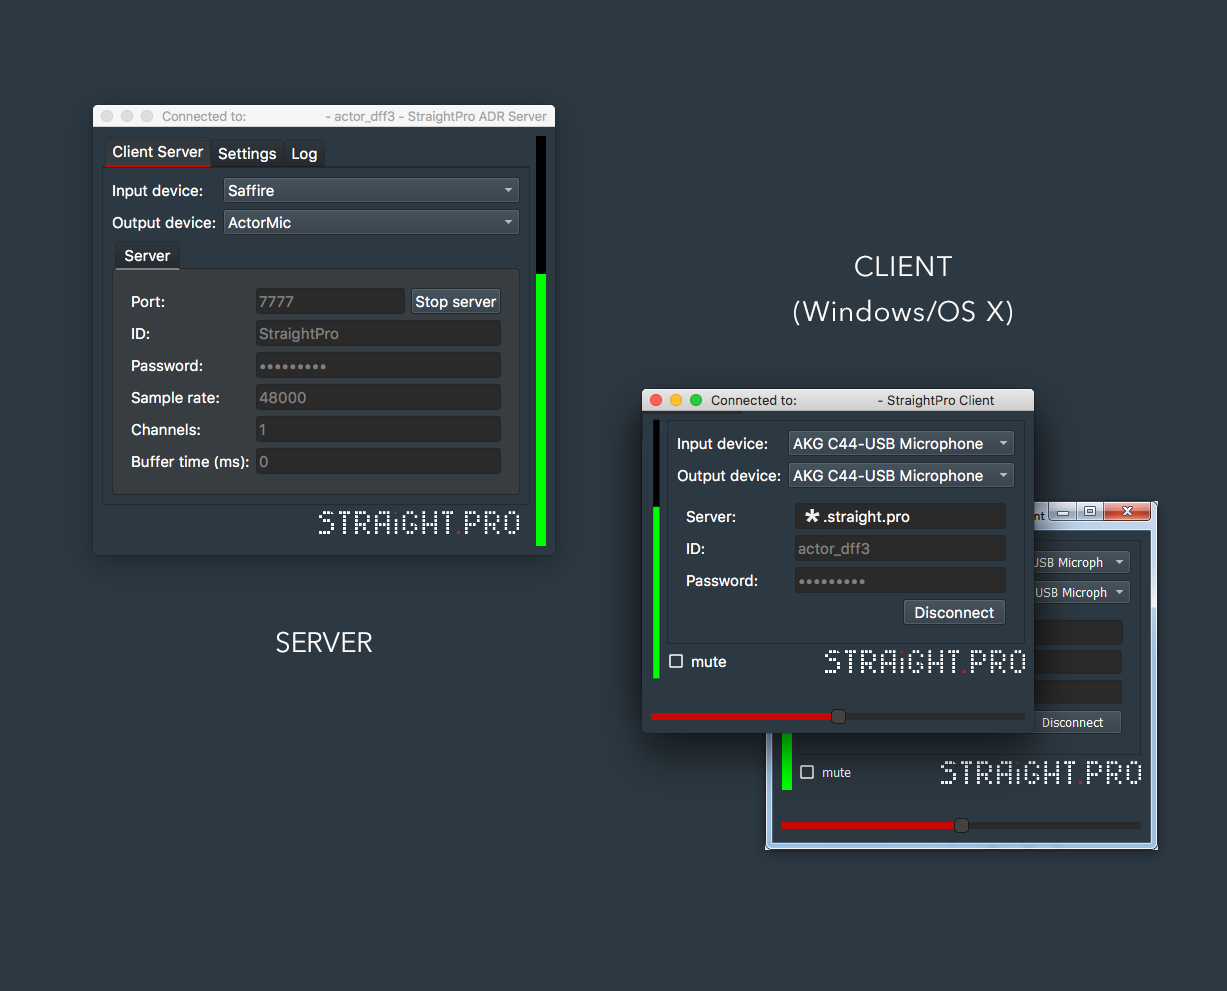Open upper USB Microph dropdown in Windows client

1081,562
